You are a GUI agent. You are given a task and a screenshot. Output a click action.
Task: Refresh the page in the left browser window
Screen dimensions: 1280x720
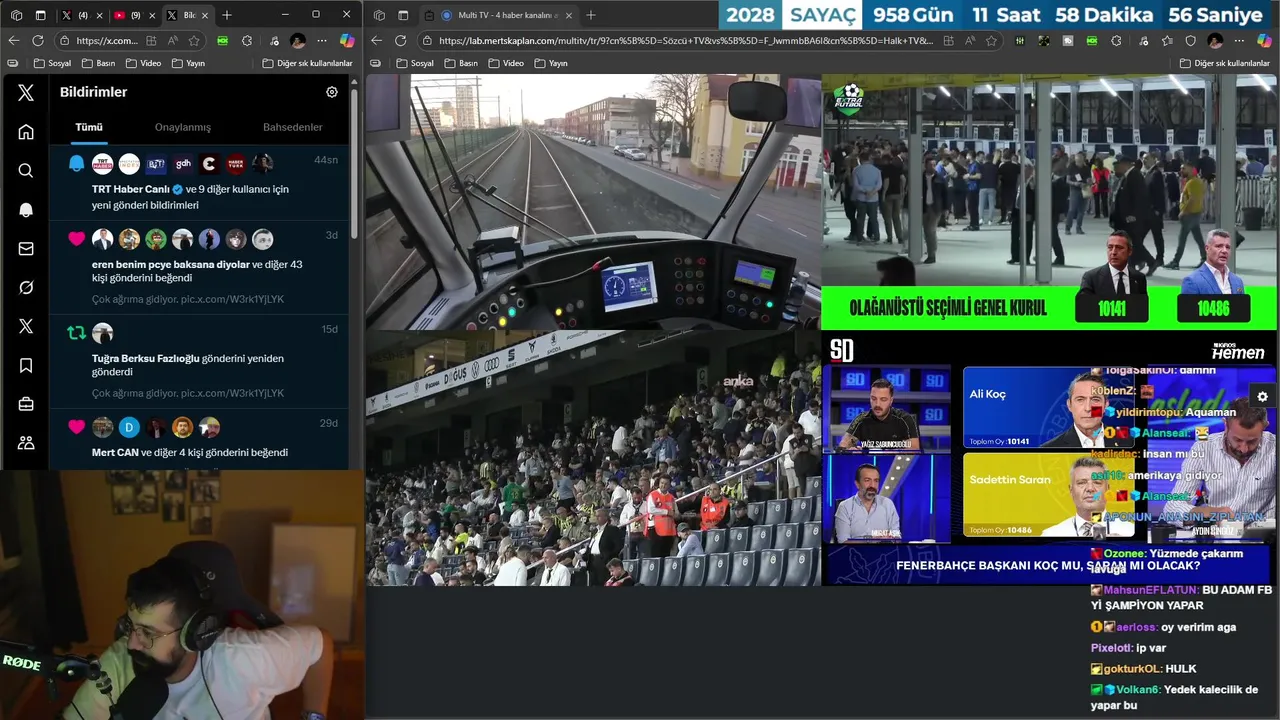pyautogui.click(x=38, y=40)
